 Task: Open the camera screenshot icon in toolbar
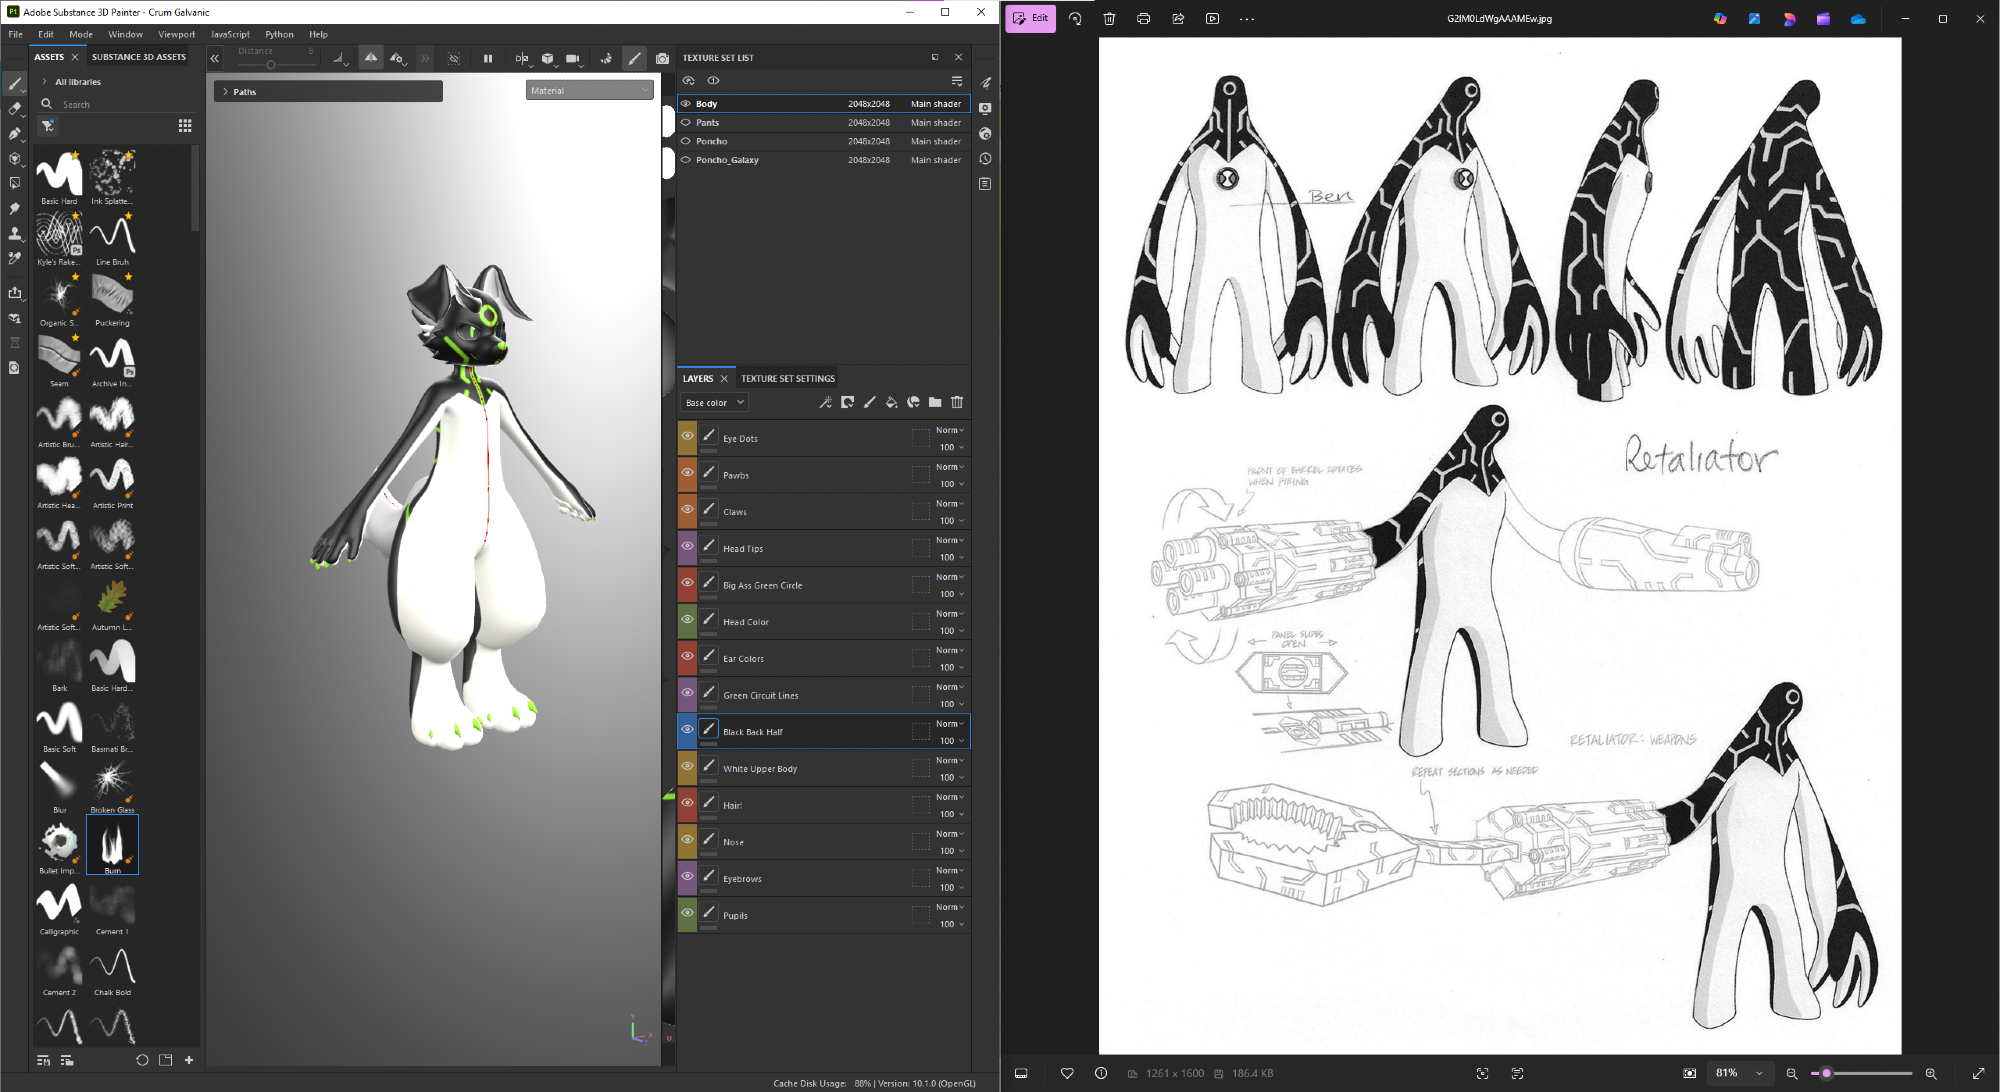tap(662, 59)
